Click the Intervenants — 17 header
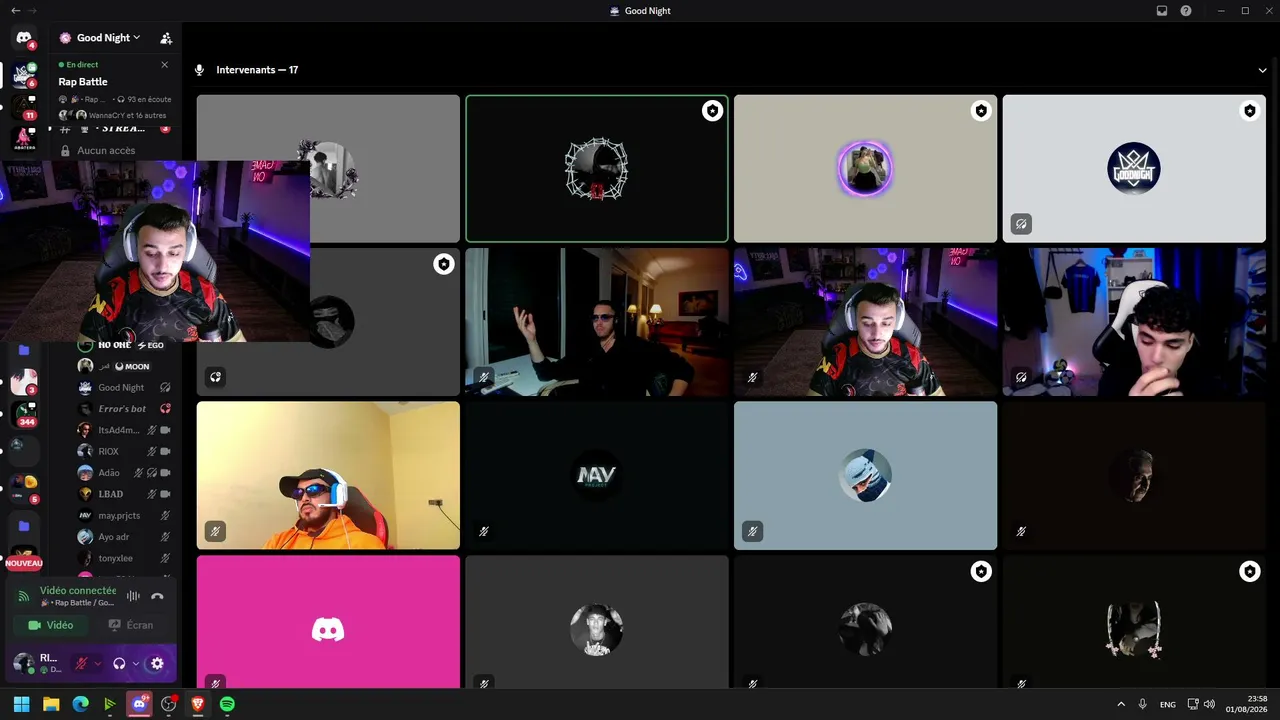Viewport: 1280px width, 720px height. click(x=257, y=70)
